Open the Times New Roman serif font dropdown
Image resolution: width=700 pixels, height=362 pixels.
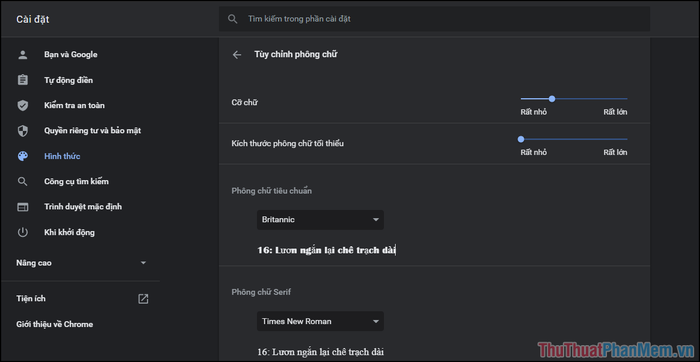(320, 321)
